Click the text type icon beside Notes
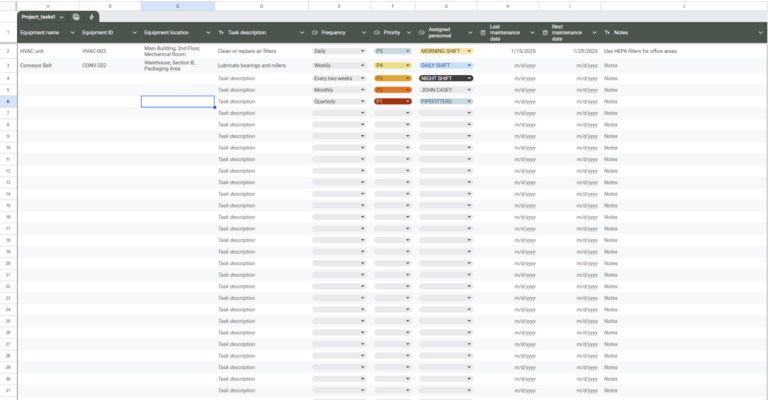768x400 pixels. pos(607,33)
